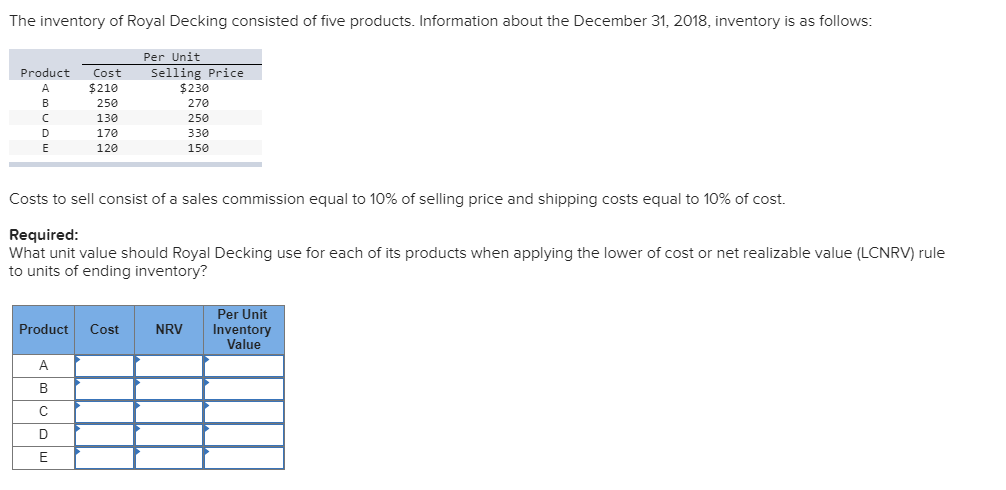Select Per Unit Inventory Value field for A

pos(244,366)
